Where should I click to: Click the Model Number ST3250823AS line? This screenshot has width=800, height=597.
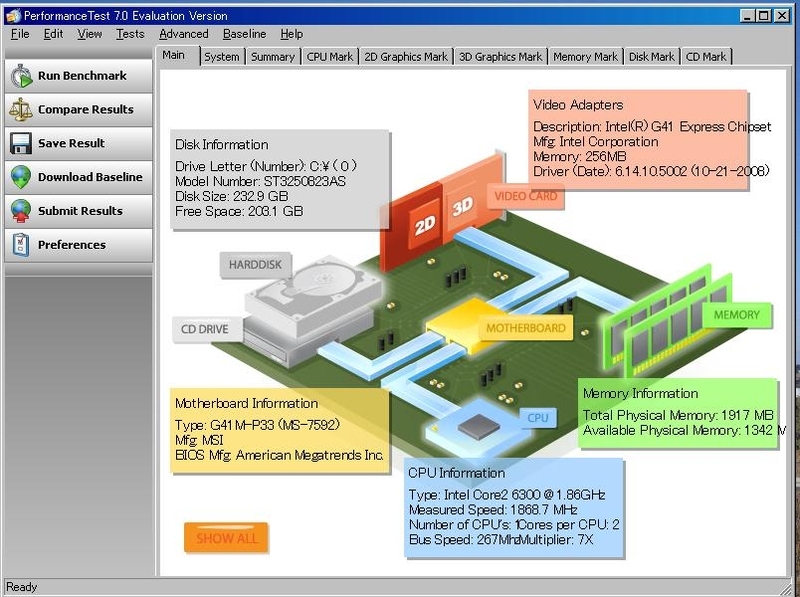coord(260,182)
